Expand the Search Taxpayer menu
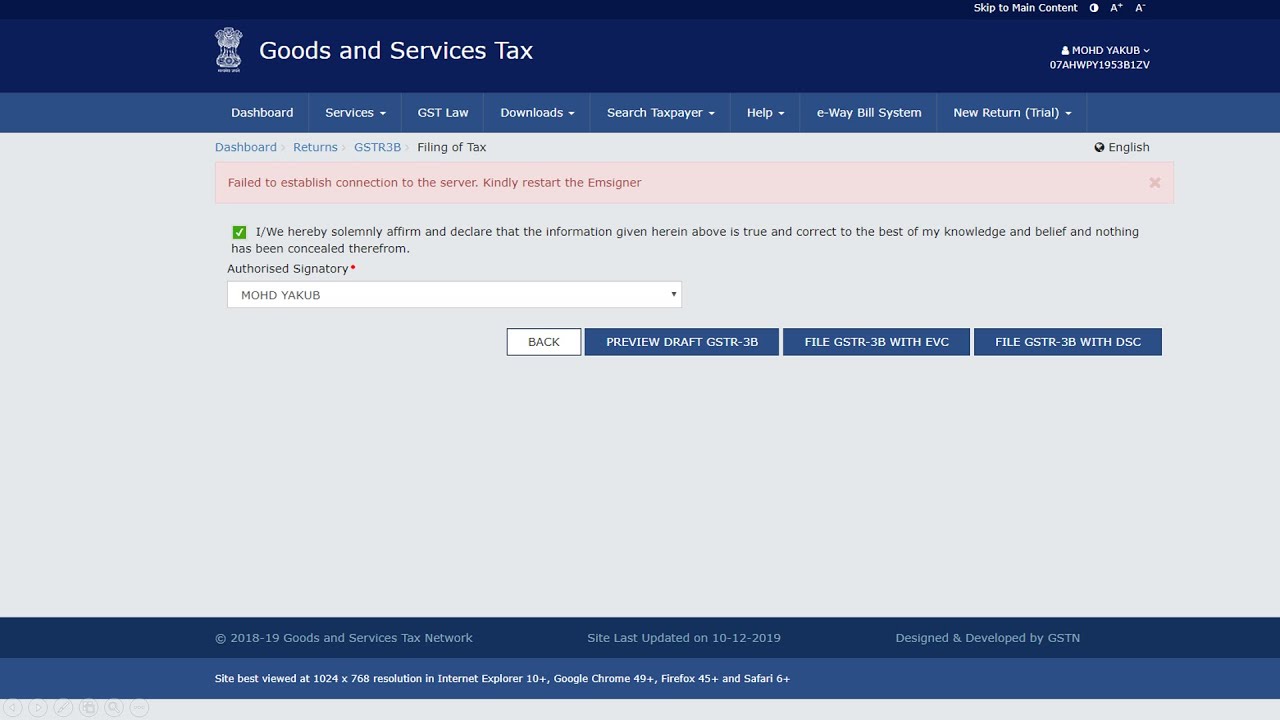Screen dimensions: 1280x720 [660, 113]
